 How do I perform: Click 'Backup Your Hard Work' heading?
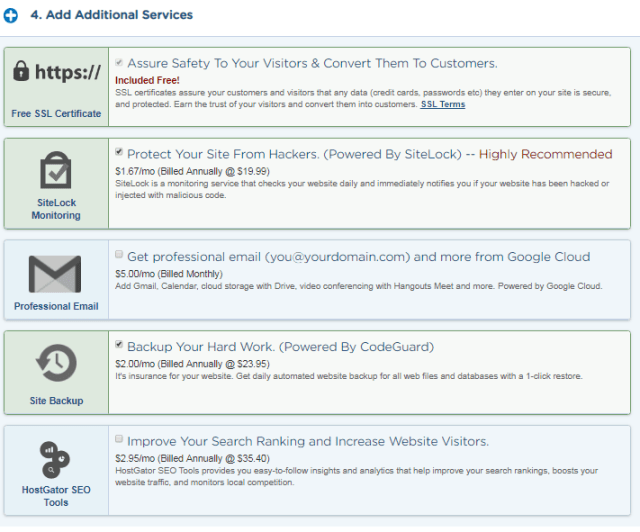point(280,347)
